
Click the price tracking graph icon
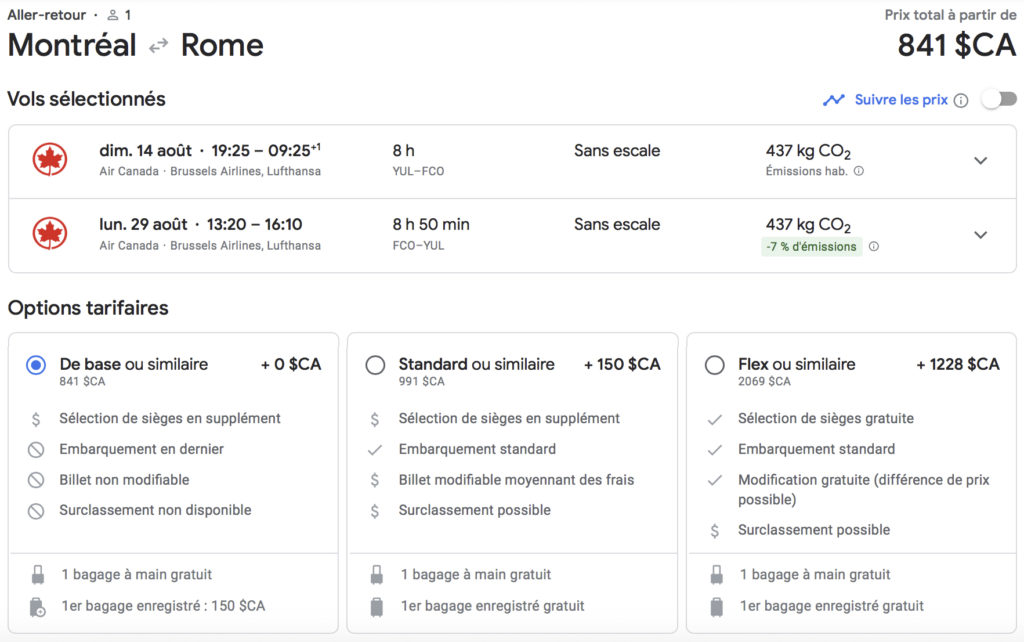(x=833, y=100)
